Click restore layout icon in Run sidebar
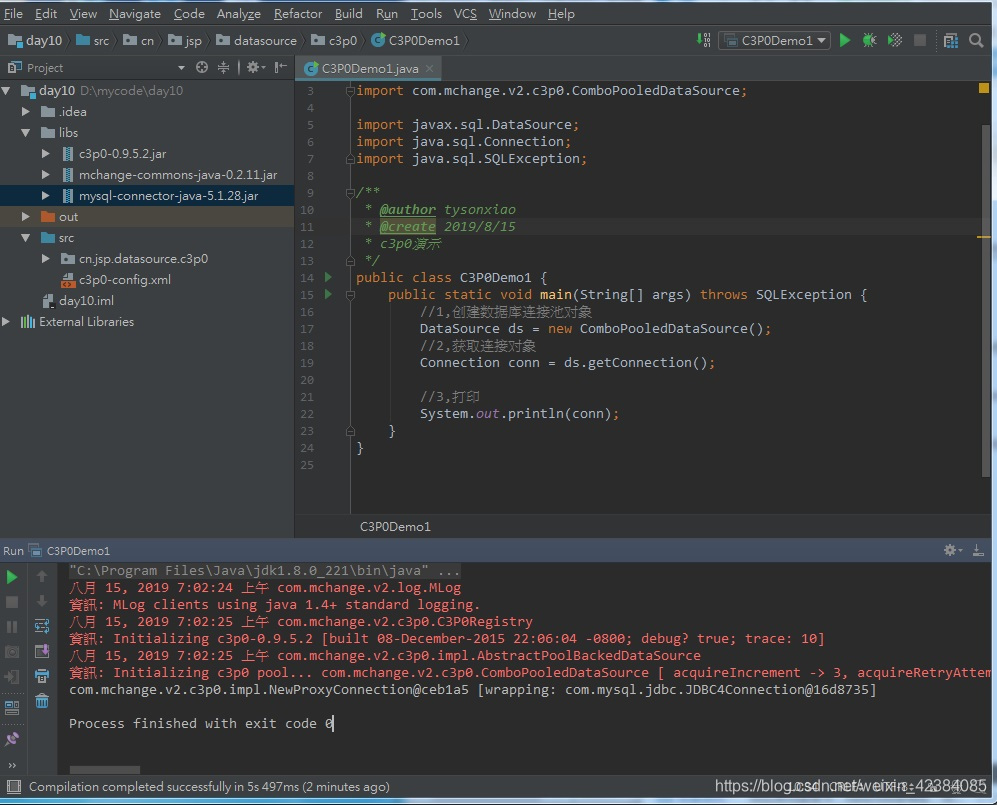Image resolution: width=997 pixels, height=805 pixels. click(11, 707)
